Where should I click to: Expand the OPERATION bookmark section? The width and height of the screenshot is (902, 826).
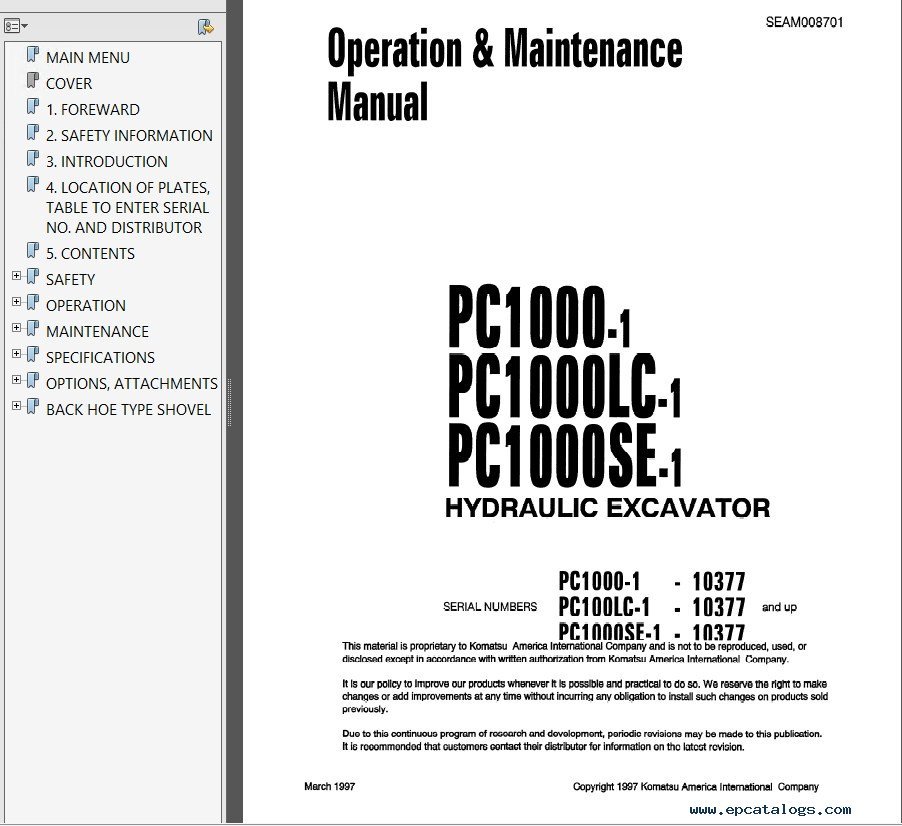pyautogui.click(x=16, y=301)
